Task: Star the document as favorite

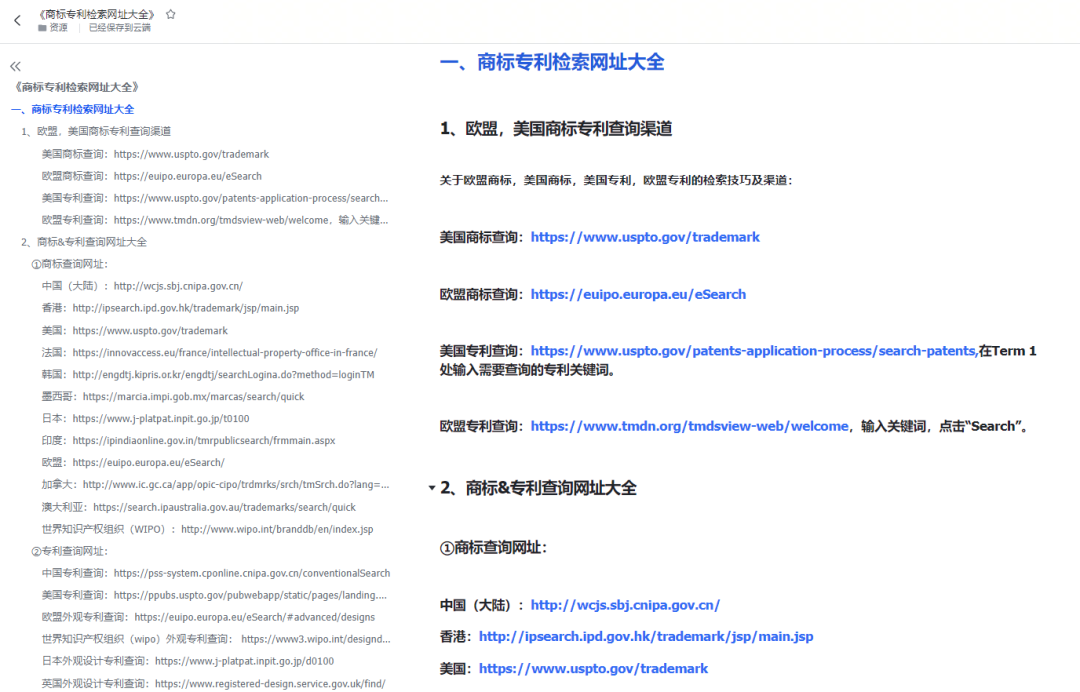Action: (x=171, y=14)
